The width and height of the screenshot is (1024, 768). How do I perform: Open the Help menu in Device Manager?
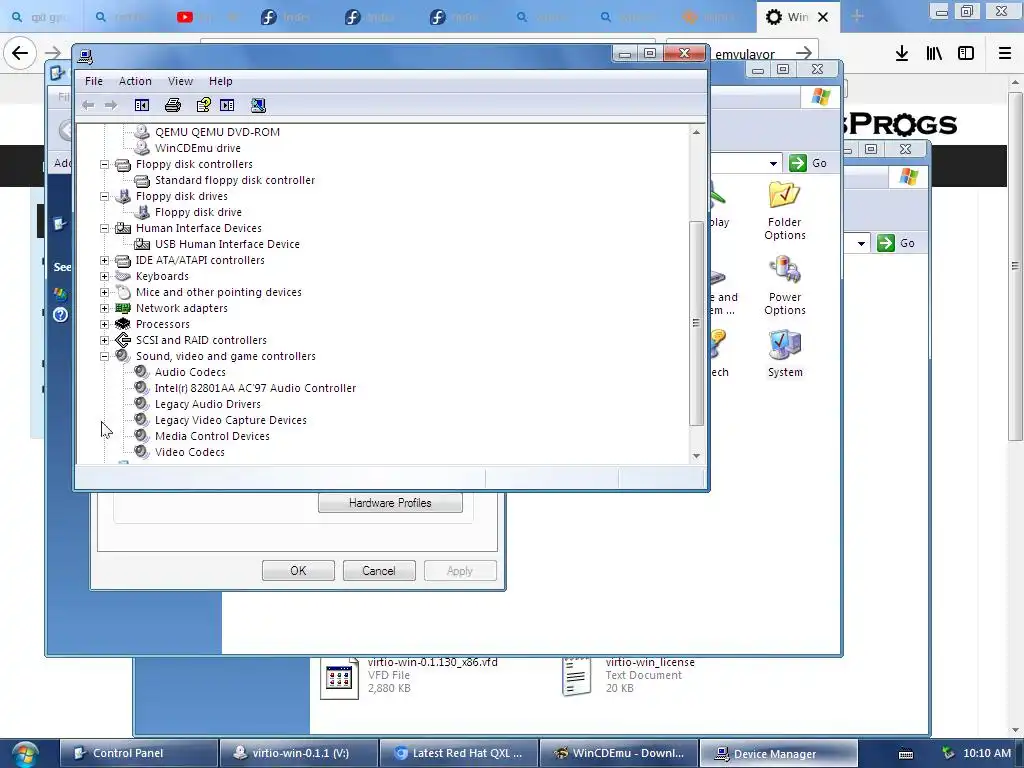(x=221, y=81)
